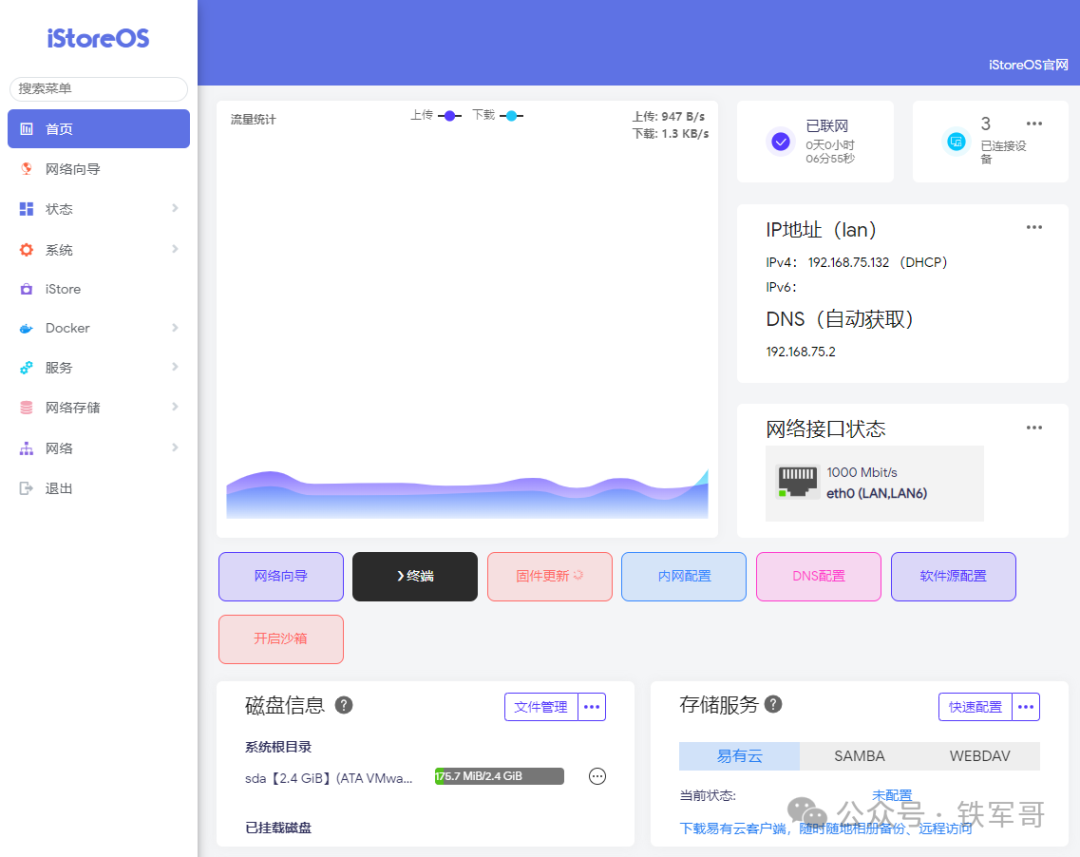Click the 退出 logout icon

point(26,488)
